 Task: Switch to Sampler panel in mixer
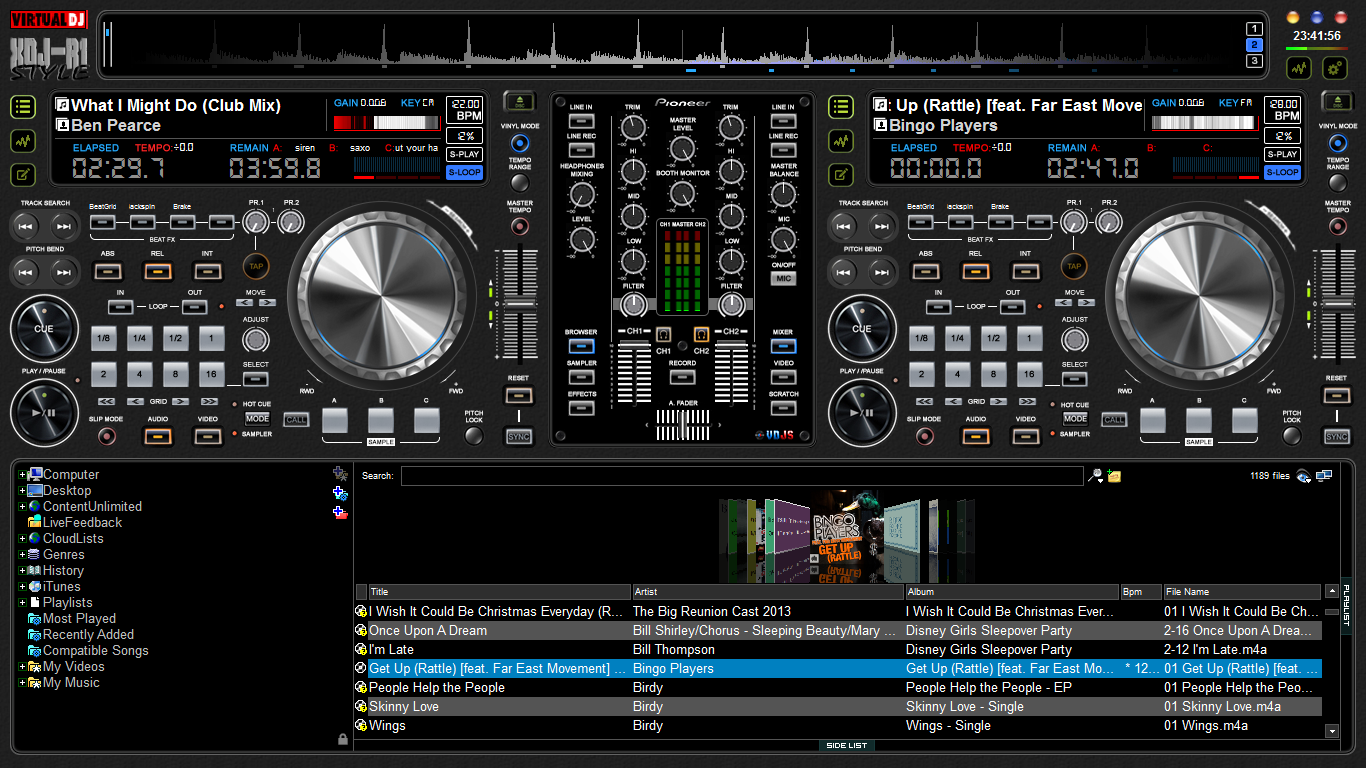tap(581, 377)
